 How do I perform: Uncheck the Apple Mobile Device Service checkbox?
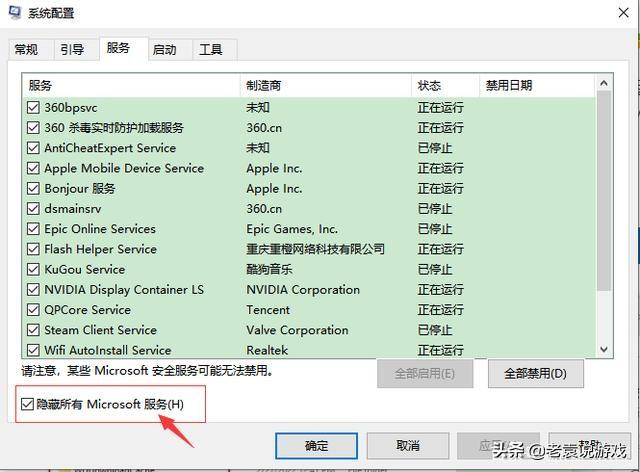(33, 168)
